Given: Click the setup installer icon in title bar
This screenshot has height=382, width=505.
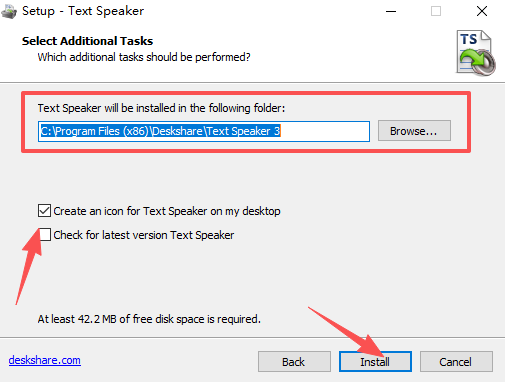Looking at the screenshot, I should [9, 11].
